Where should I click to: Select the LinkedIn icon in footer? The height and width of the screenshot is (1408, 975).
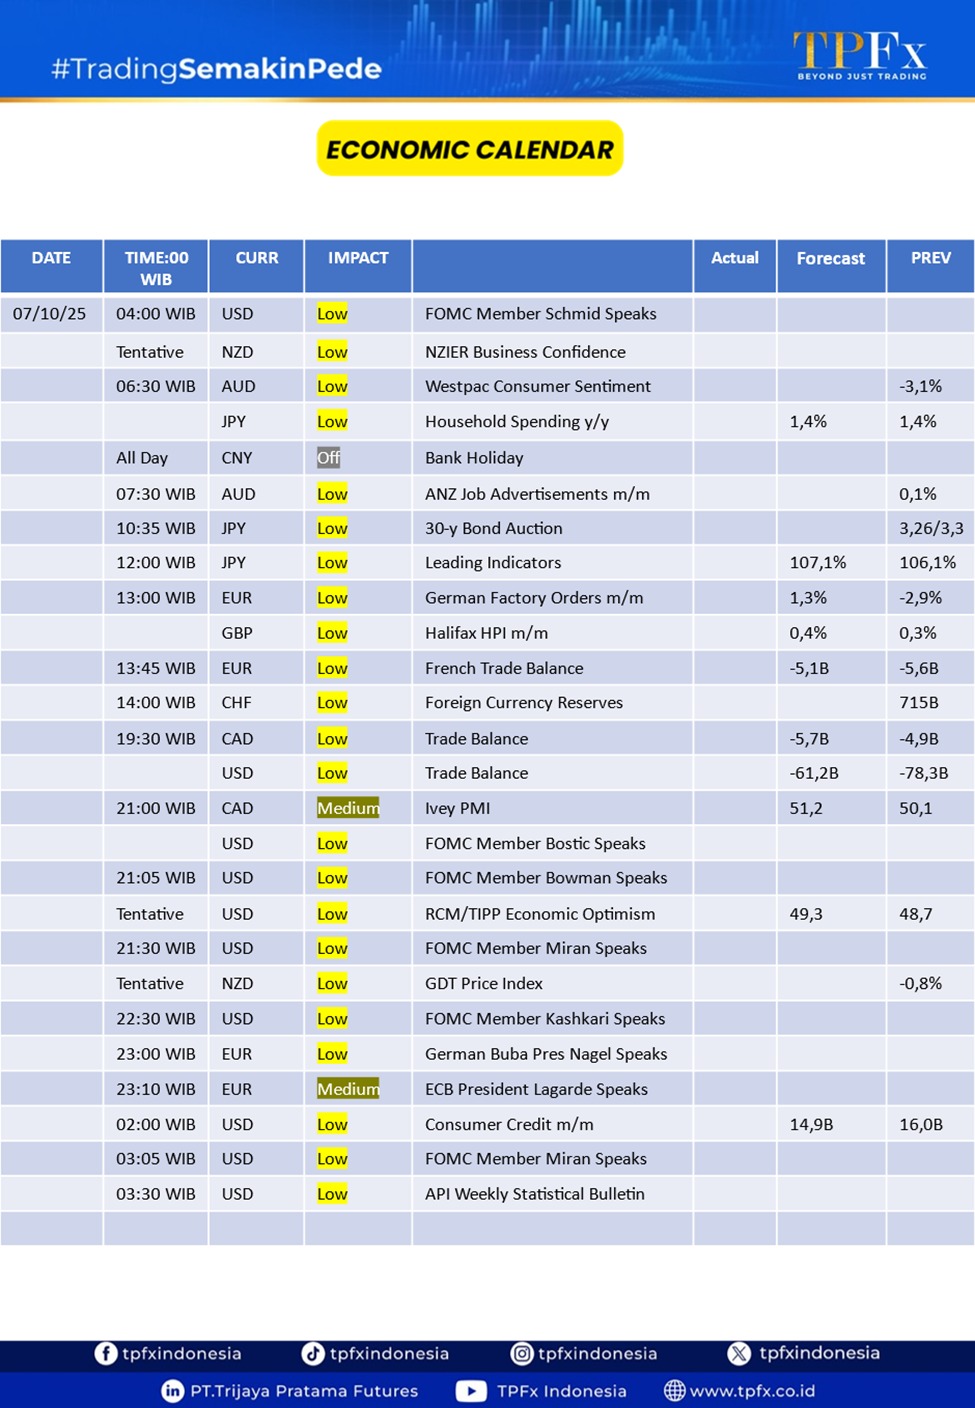[x=172, y=1391]
